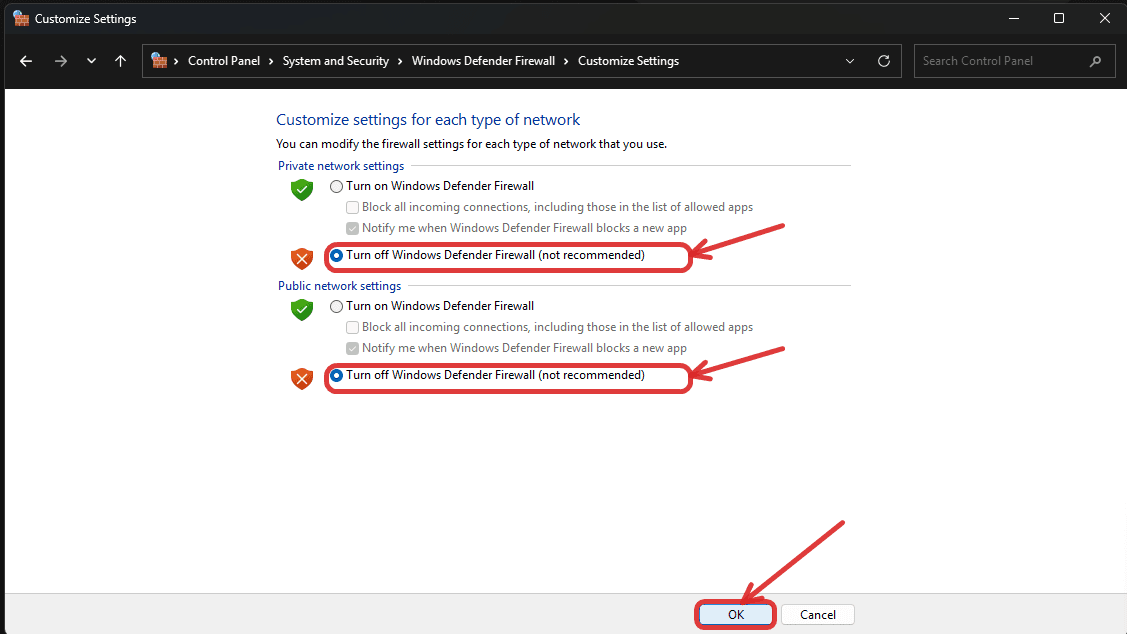Close the Customize Settings window
1127x634 pixels.
coord(1105,19)
